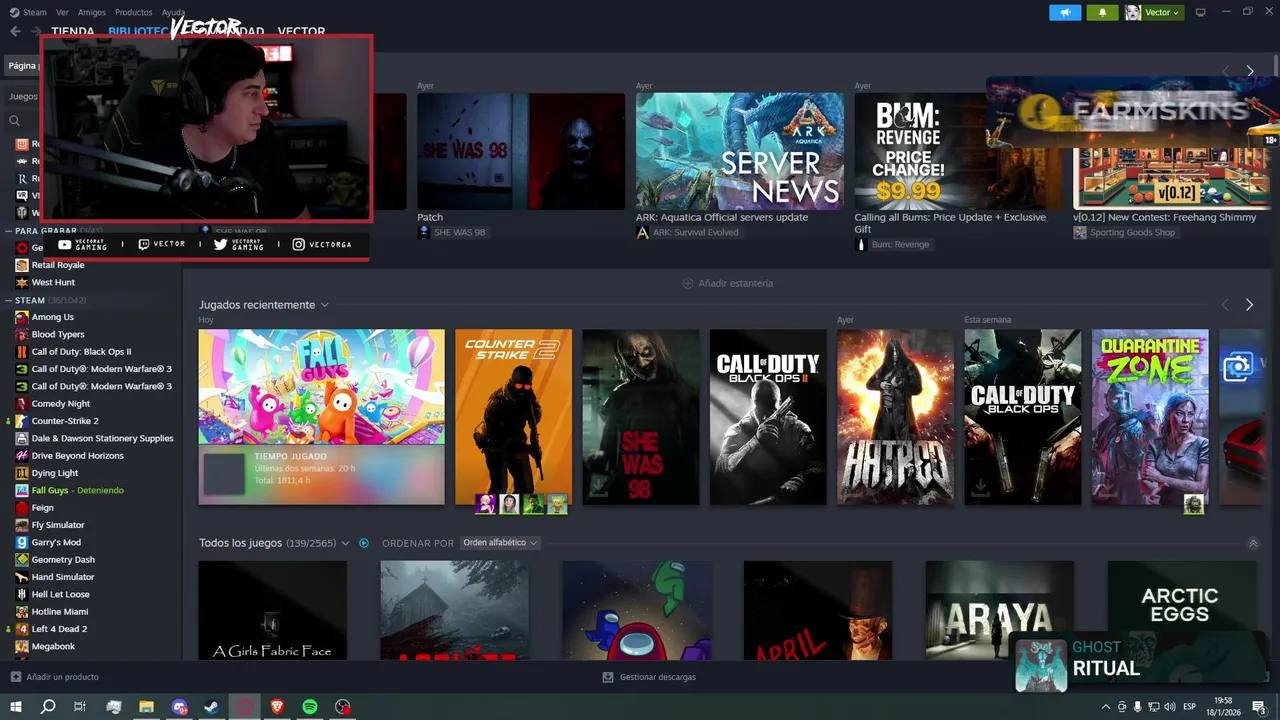Open the Araya game tile
The width and height of the screenshot is (1280, 720).
pyautogui.click(x=1000, y=610)
